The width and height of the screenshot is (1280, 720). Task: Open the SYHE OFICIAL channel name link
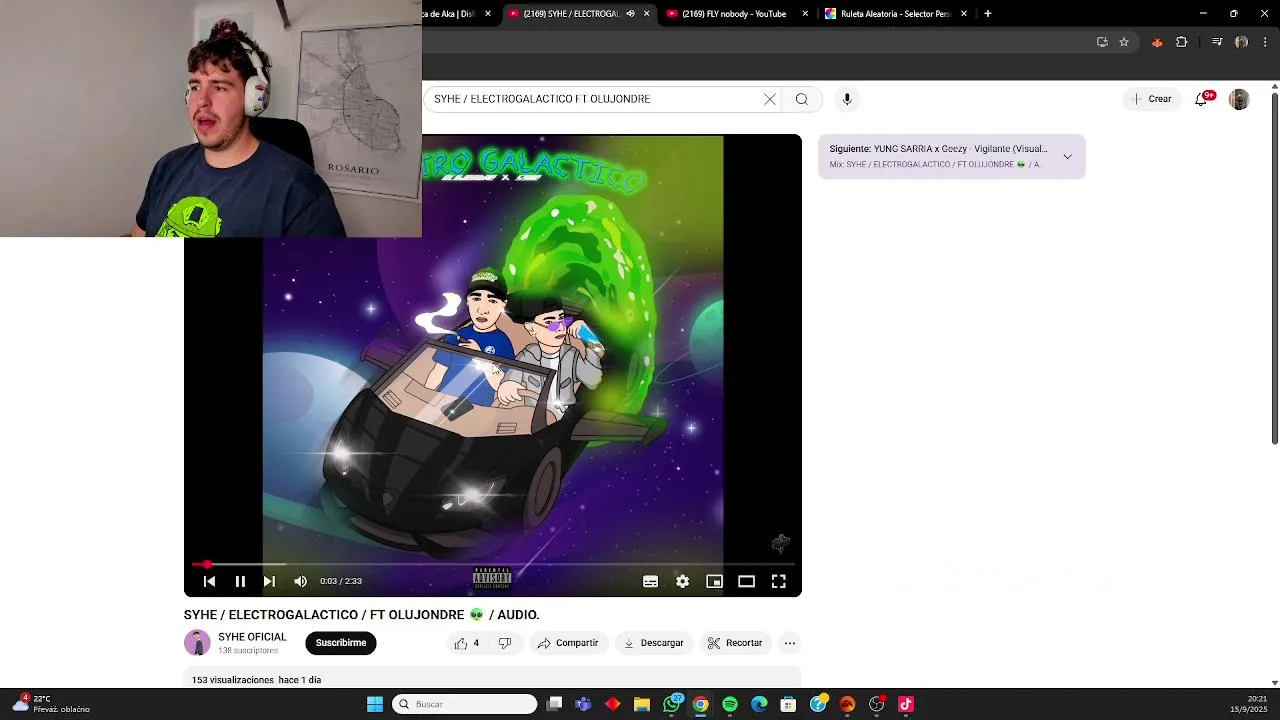[x=252, y=637]
